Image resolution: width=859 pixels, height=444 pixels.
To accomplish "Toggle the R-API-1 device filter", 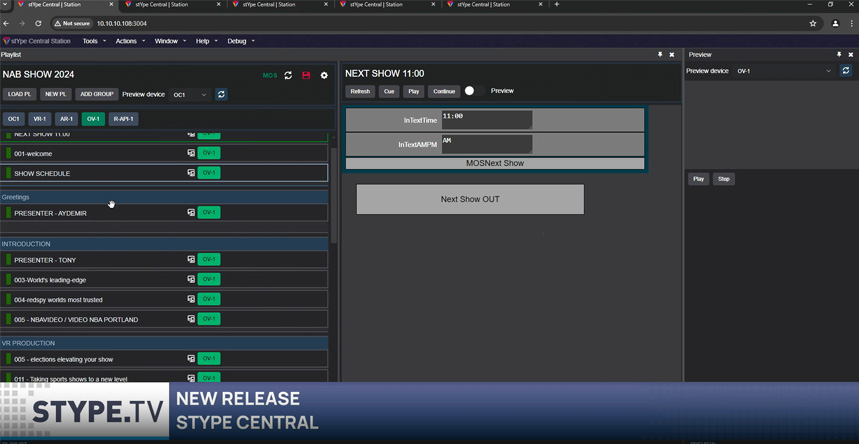I will coord(123,119).
